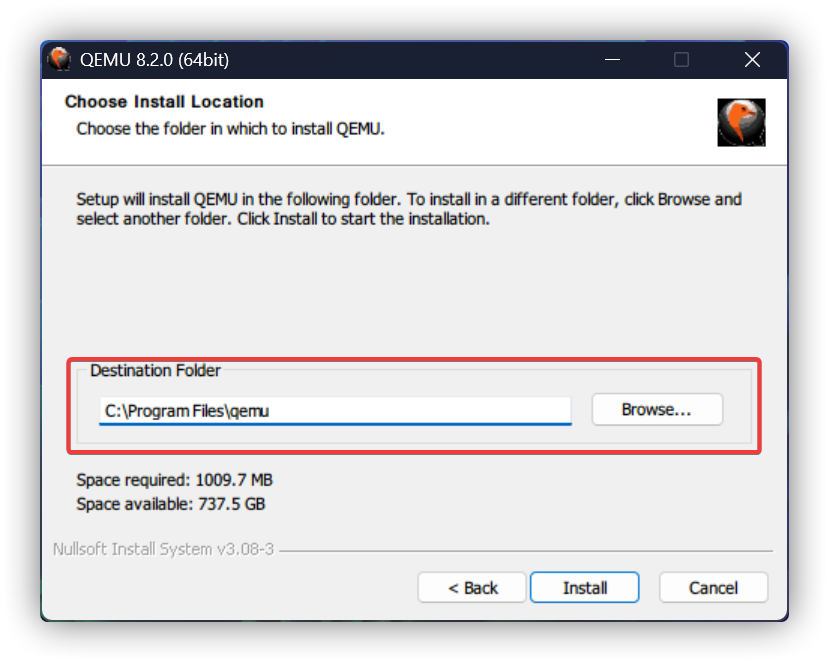Click the 'Choose Install Location' heading
The height and width of the screenshot is (662, 829).
pyautogui.click(x=164, y=102)
